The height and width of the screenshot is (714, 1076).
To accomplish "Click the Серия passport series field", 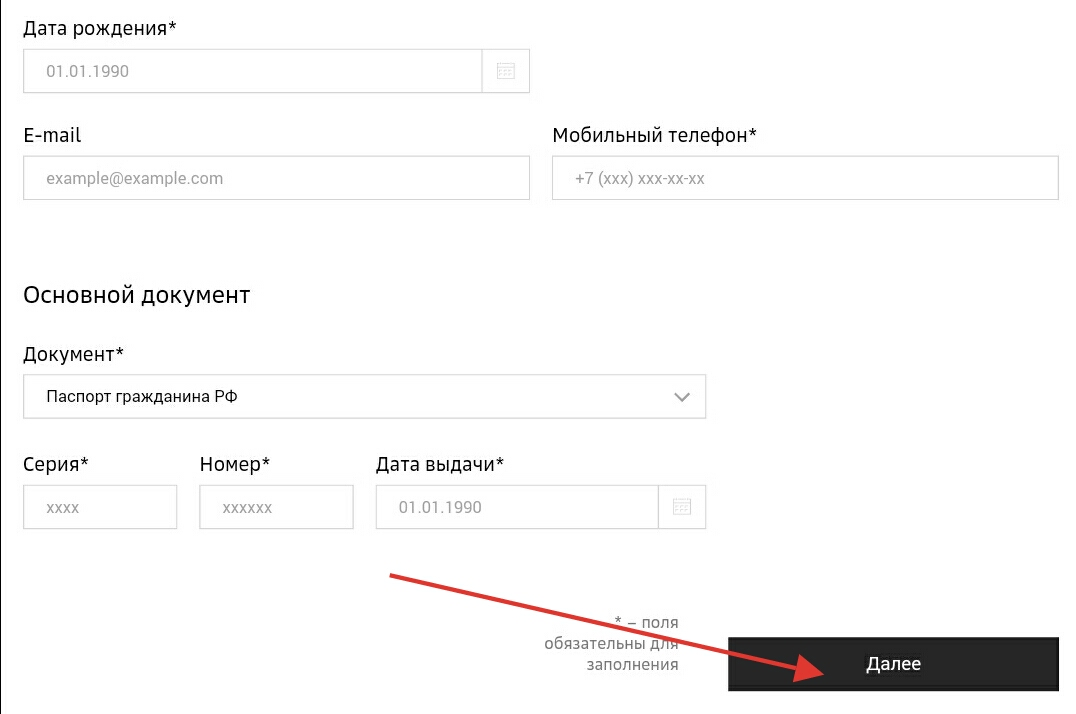I will tap(100, 507).
